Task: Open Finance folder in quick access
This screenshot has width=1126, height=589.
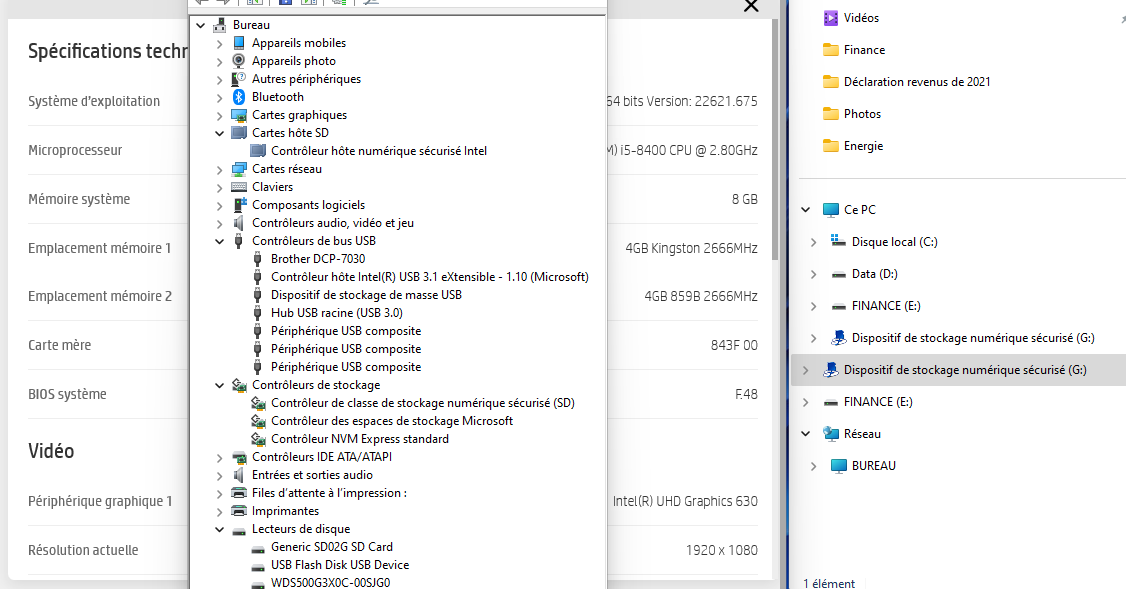Action: pos(864,50)
